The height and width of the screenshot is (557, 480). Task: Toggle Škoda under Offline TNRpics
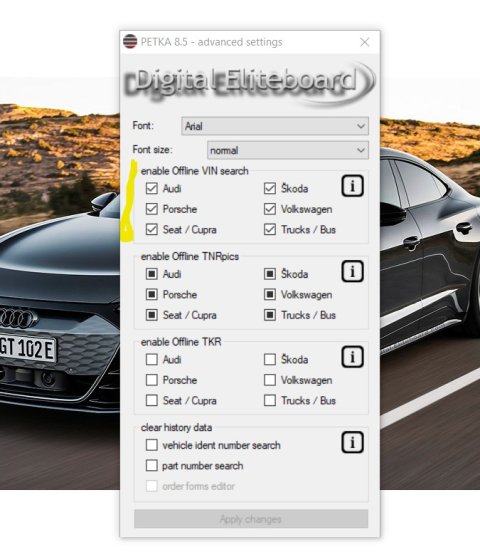click(270, 274)
